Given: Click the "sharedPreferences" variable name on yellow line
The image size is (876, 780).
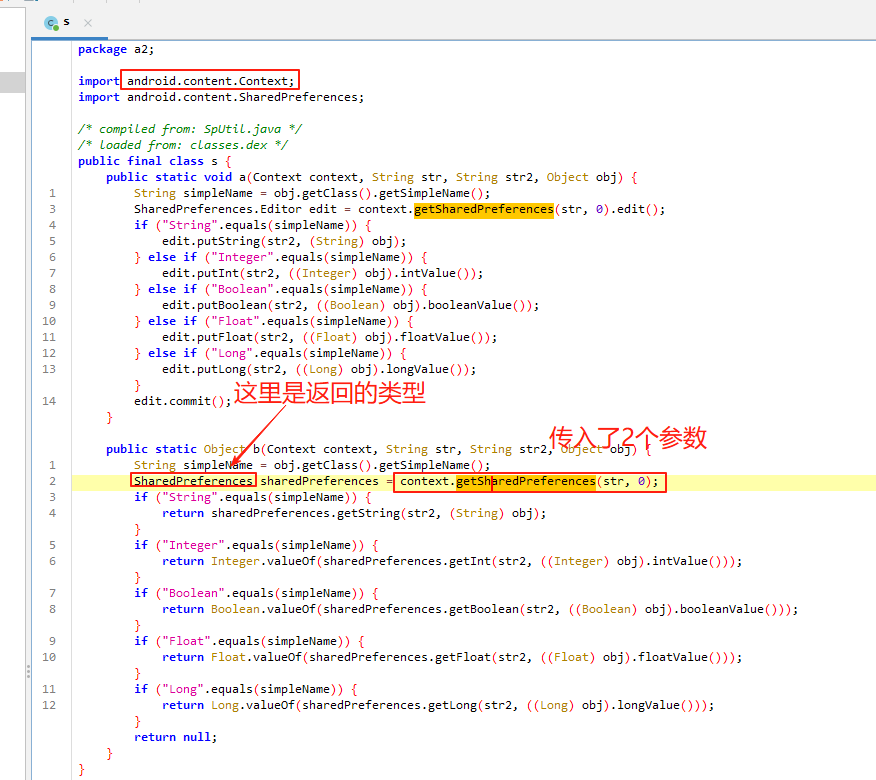Looking at the screenshot, I should [x=319, y=481].
